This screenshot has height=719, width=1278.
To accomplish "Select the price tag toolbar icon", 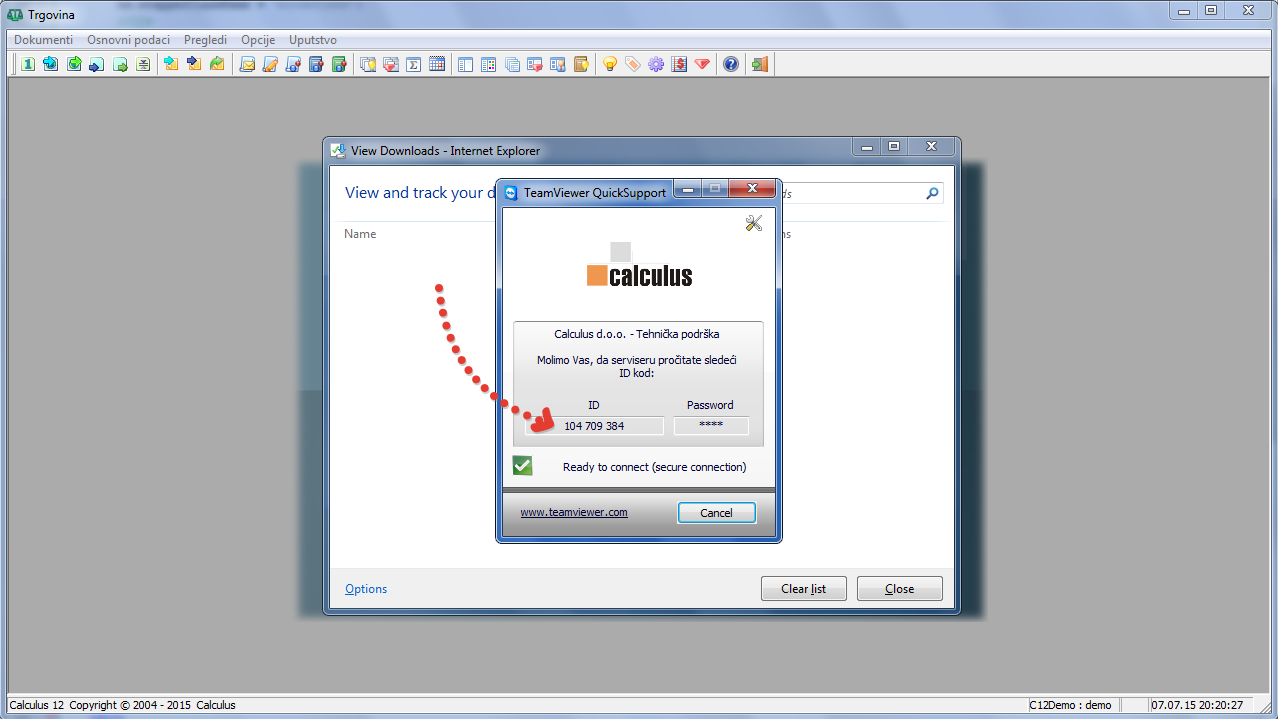I will coord(632,65).
